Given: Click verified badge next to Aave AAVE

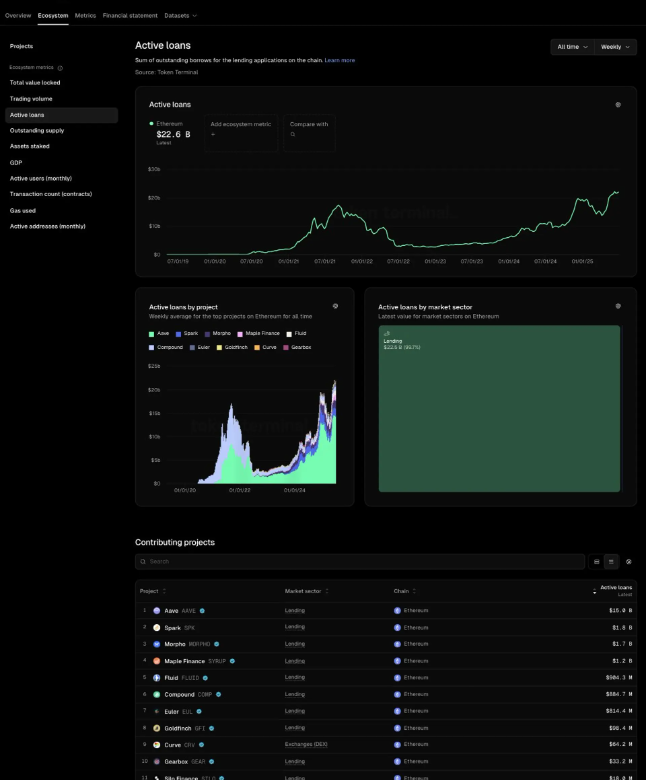Looking at the screenshot, I should pos(202,611).
